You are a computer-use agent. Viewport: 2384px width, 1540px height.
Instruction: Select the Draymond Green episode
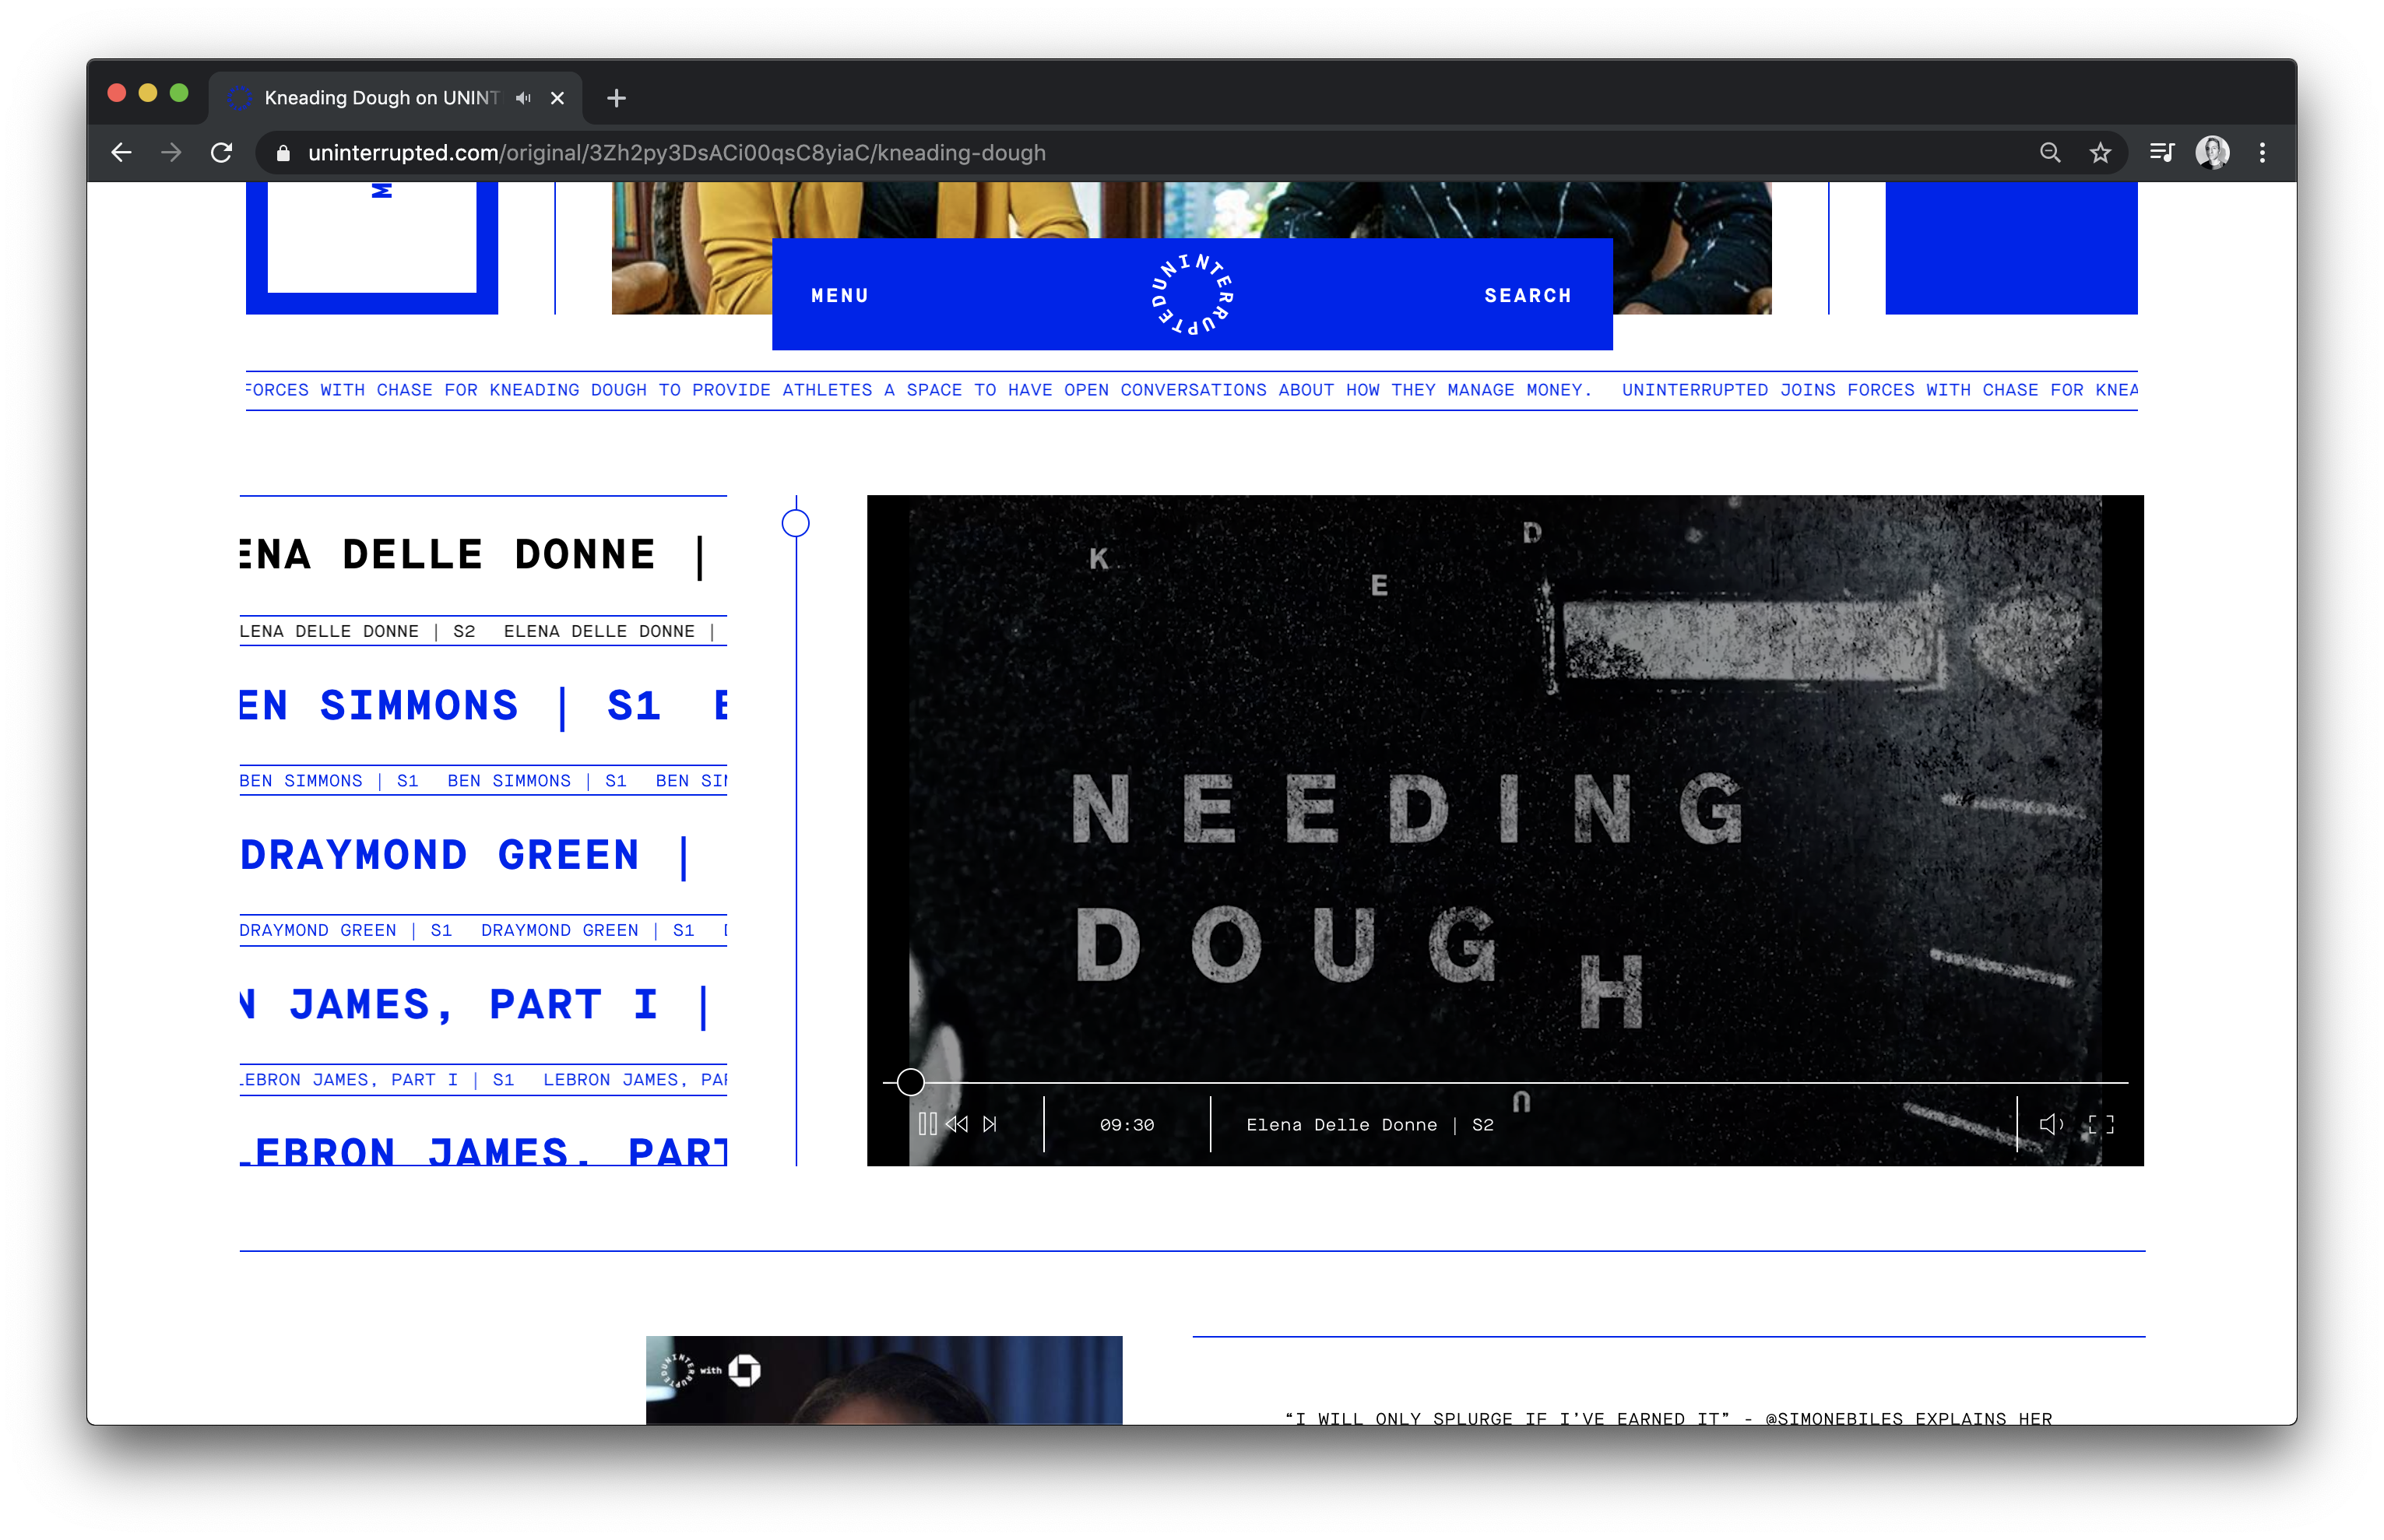pyautogui.click(x=440, y=856)
